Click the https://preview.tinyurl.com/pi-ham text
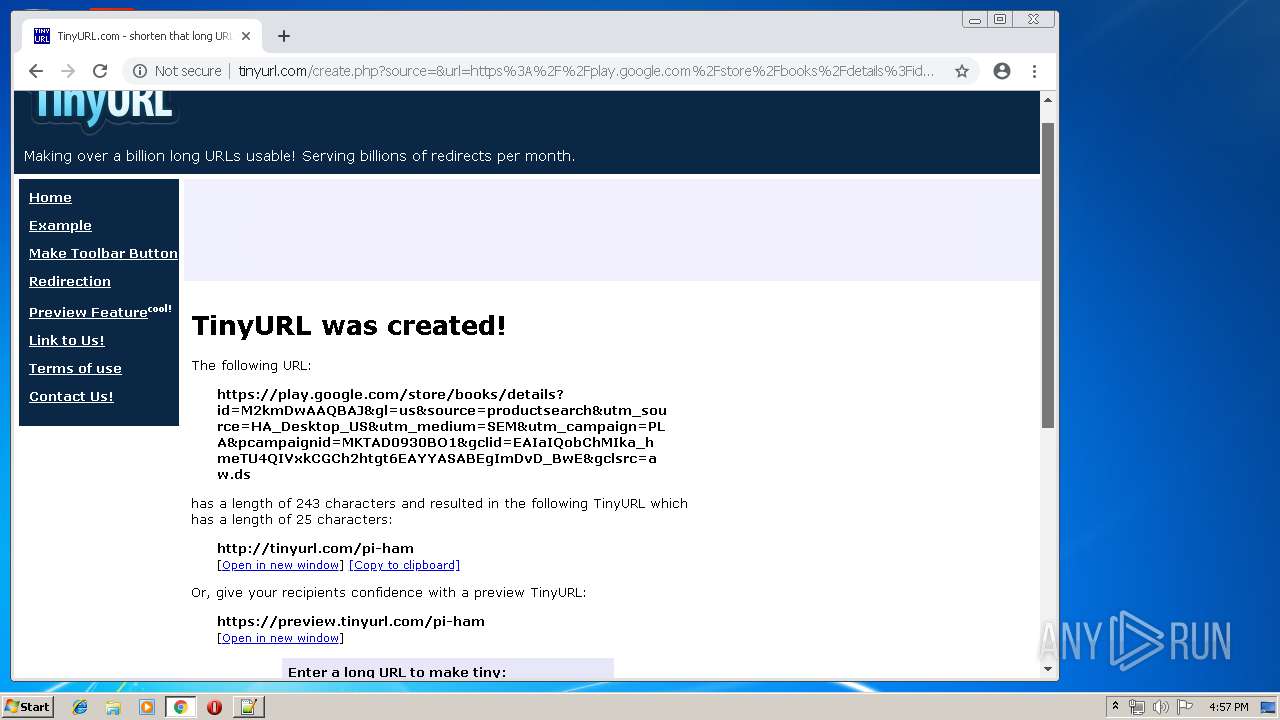Screen dimensions: 1280x720 tap(351, 621)
